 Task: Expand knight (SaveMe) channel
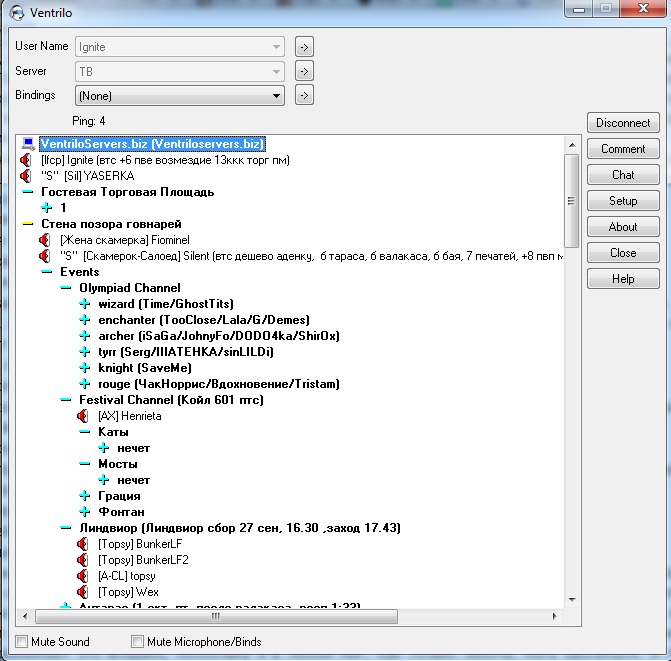[85, 368]
